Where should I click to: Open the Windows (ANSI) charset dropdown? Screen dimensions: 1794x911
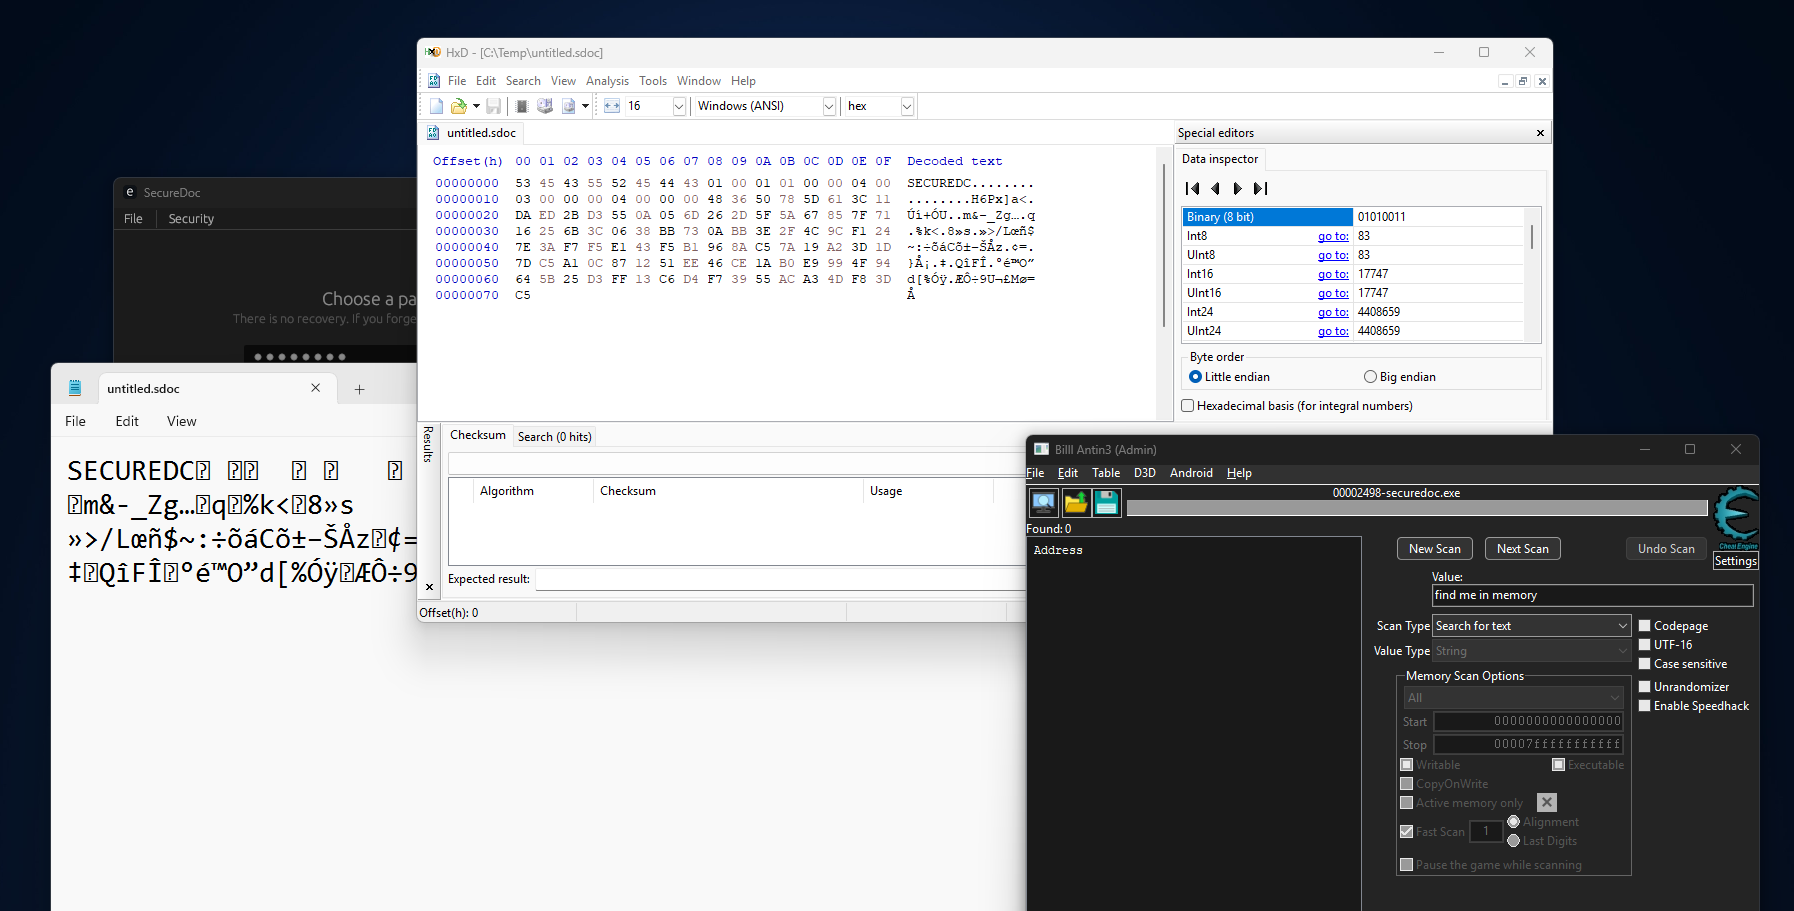click(829, 106)
